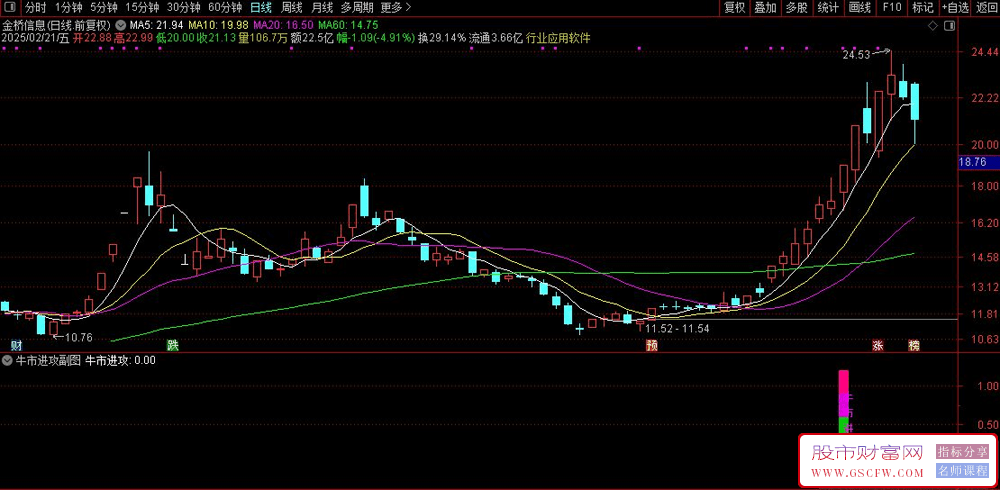Image resolution: width=1000 pixels, height=490 pixels.
Task: Toggle the right side panel icon
Action: click(x=950, y=26)
